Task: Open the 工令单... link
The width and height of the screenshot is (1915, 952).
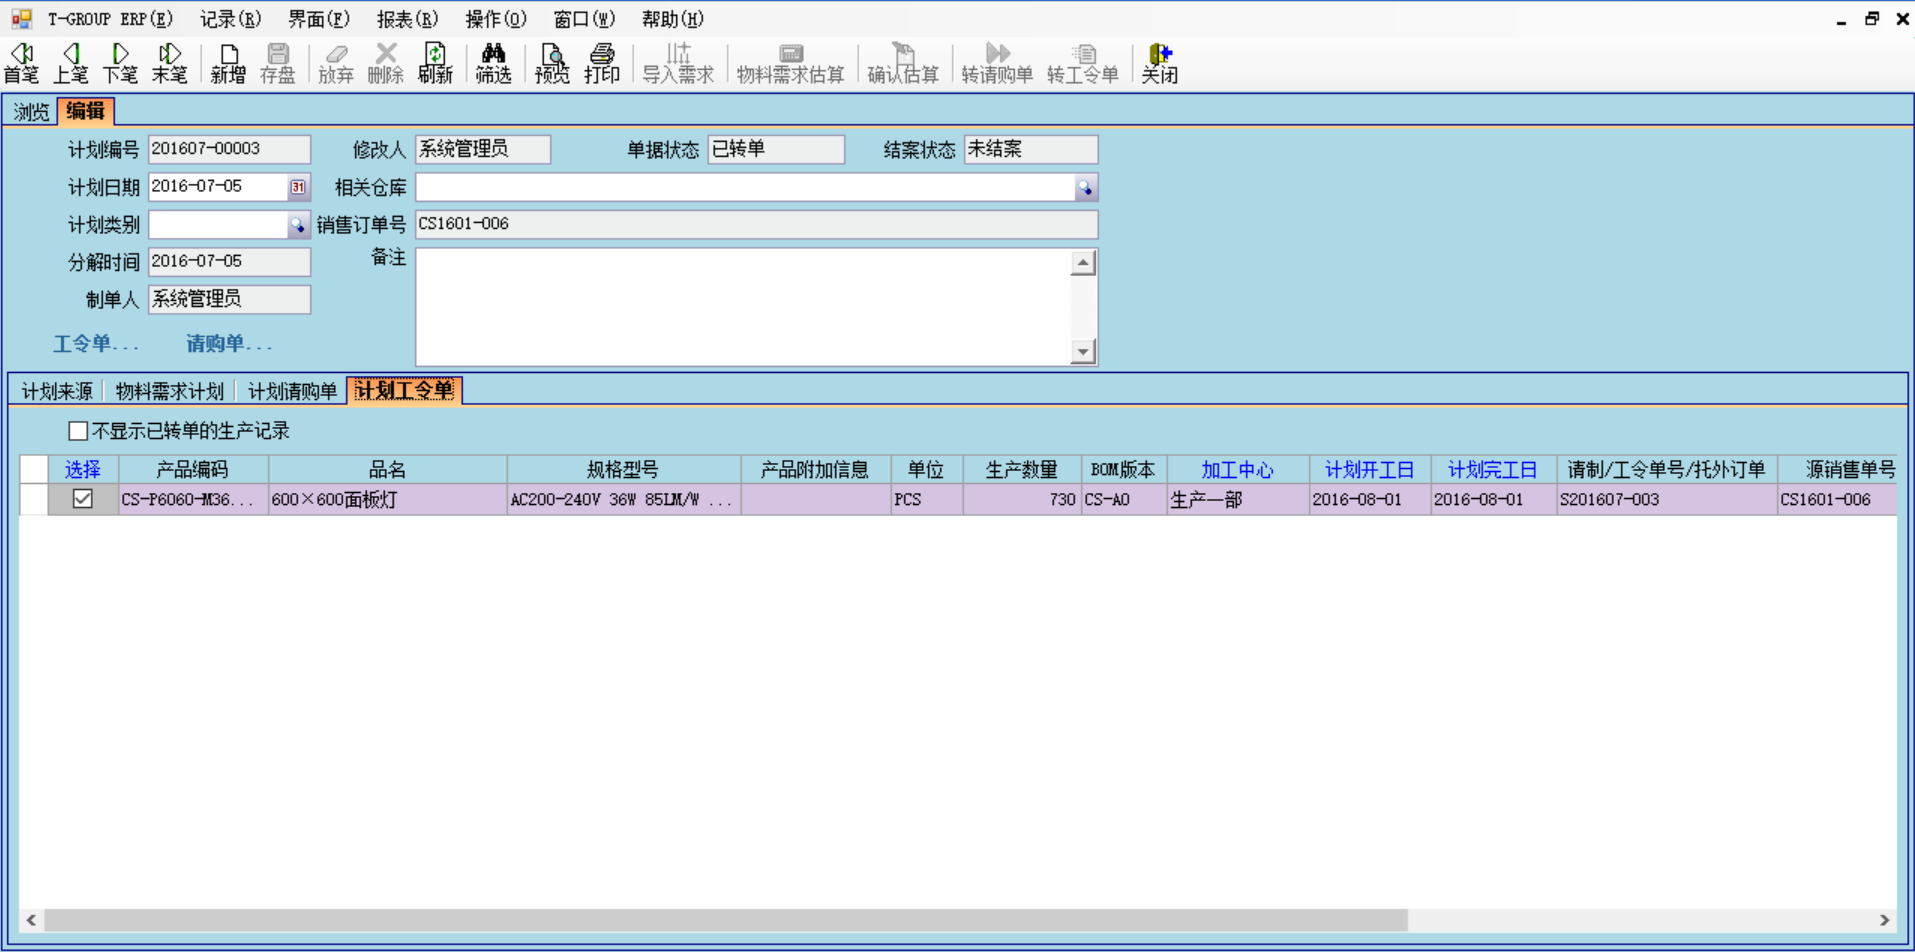Action: tap(96, 344)
